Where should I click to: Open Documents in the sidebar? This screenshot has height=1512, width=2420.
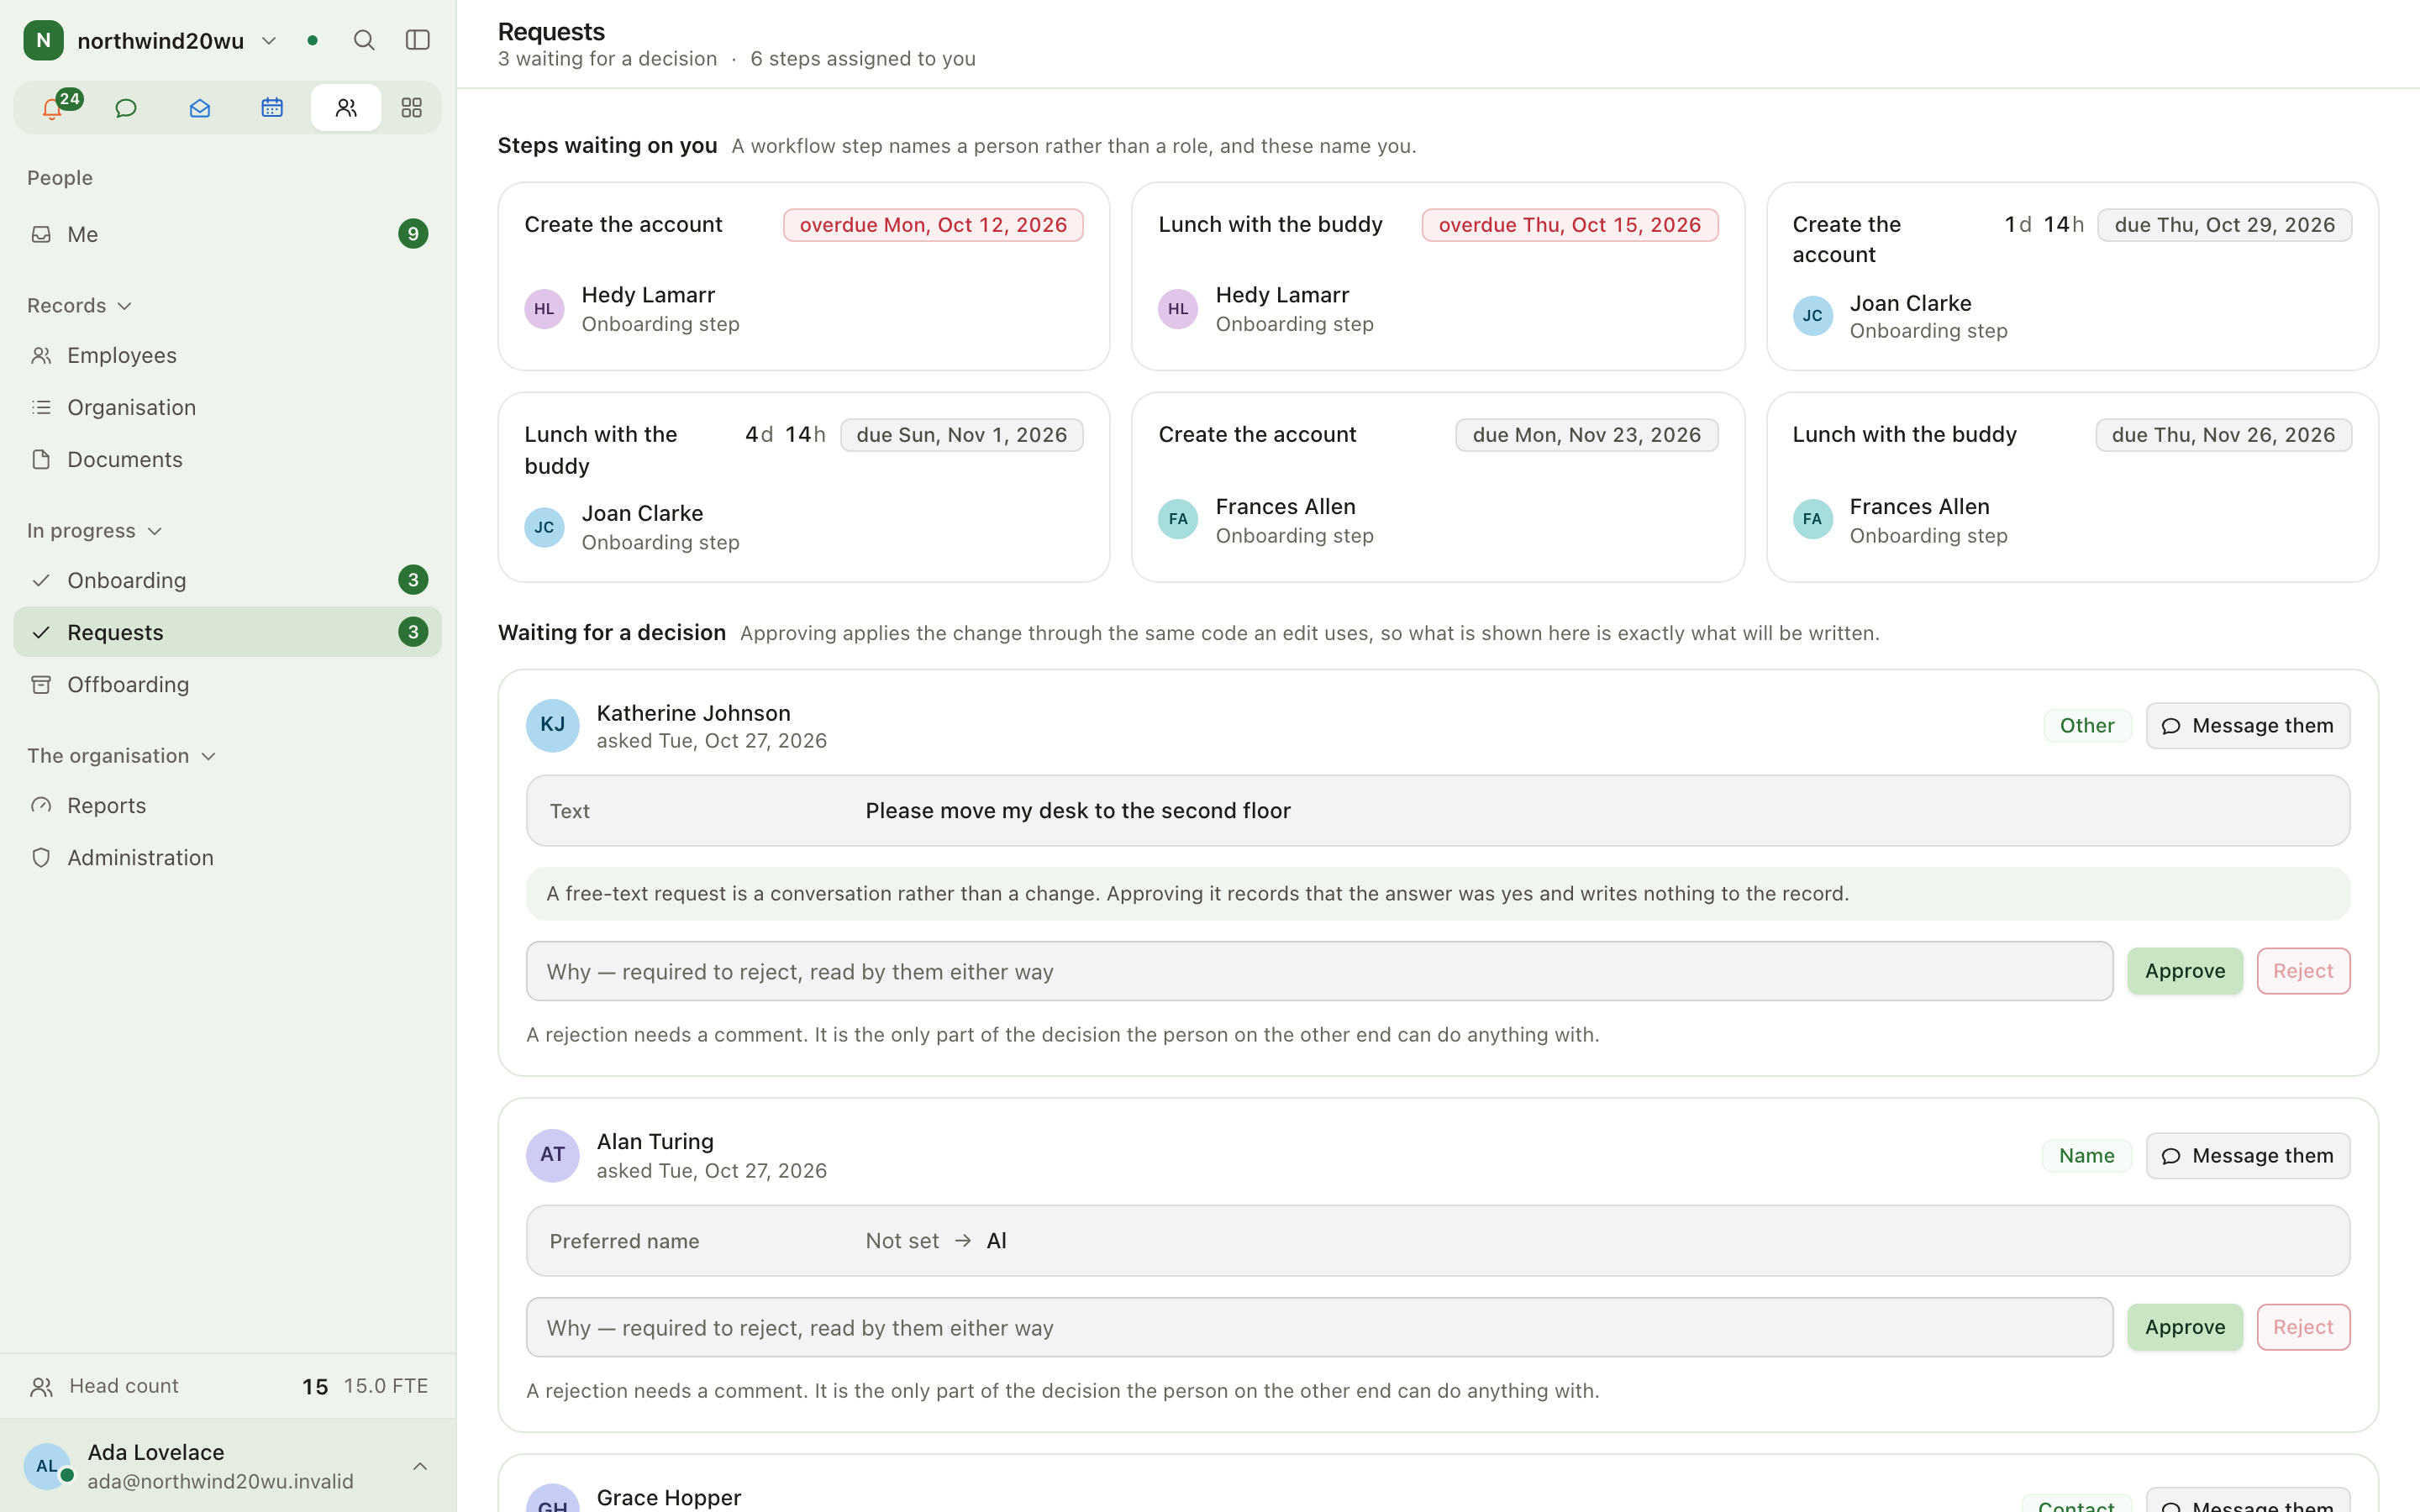click(x=228, y=459)
